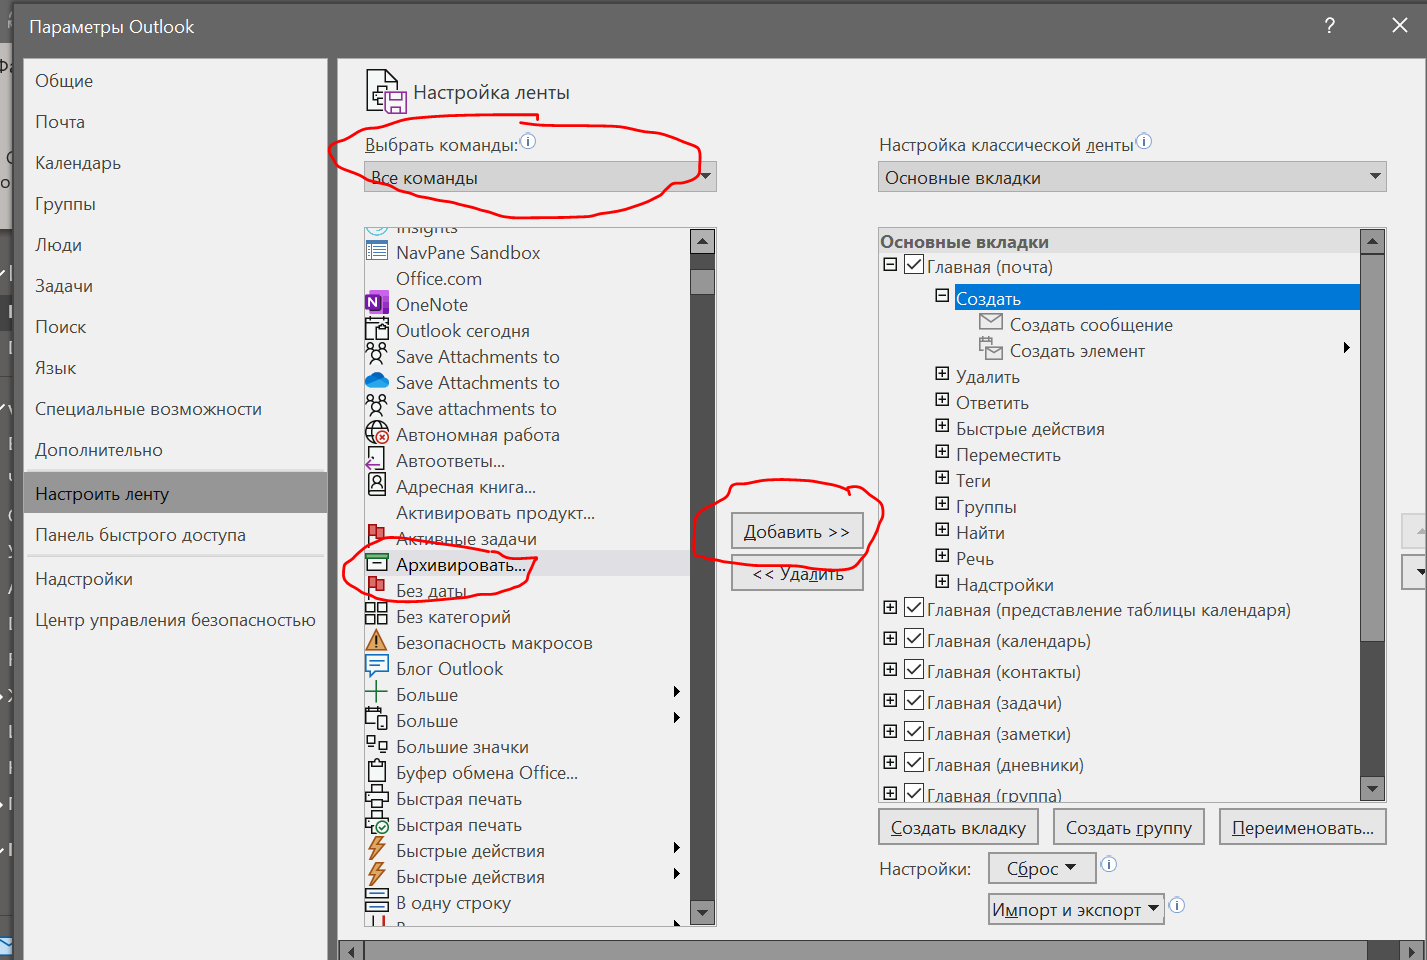Click info icon next to Импорт и экспорт
Image resolution: width=1427 pixels, height=960 pixels.
tap(1177, 906)
